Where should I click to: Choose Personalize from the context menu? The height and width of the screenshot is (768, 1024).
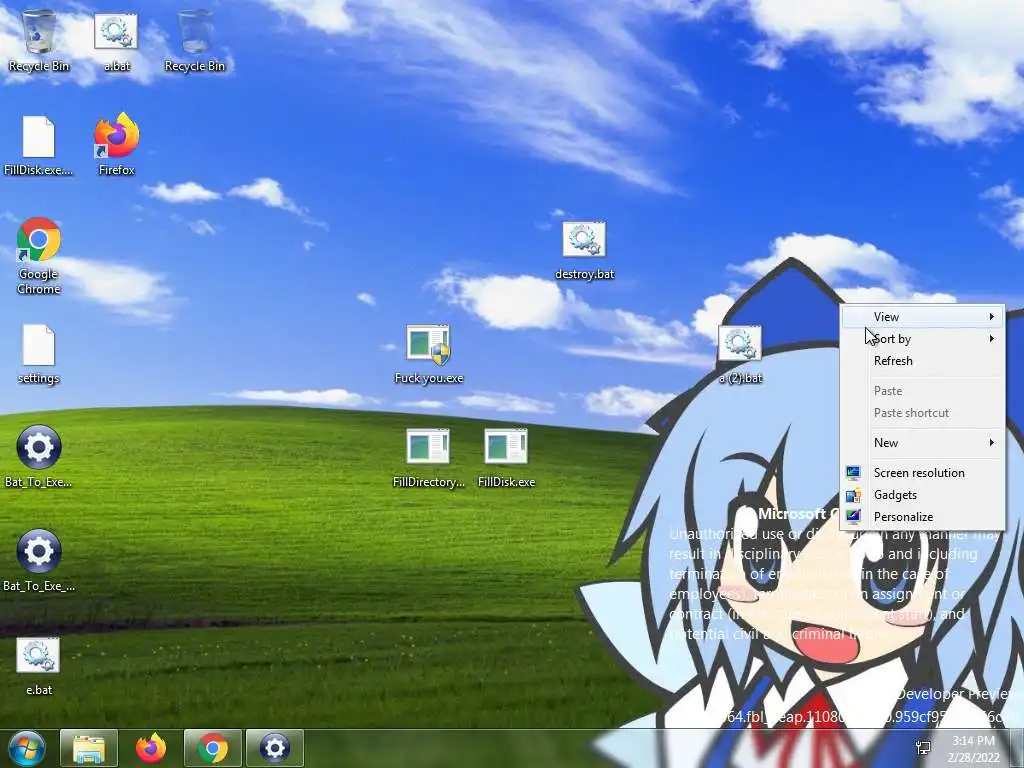click(x=922, y=517)
